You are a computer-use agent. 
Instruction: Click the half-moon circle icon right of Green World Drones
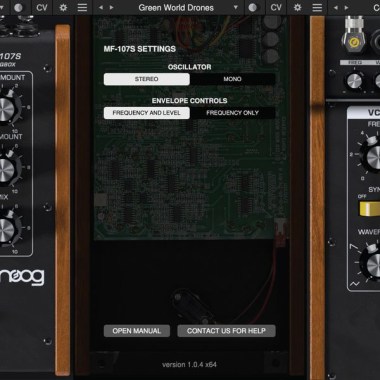(x=253, y=7)
